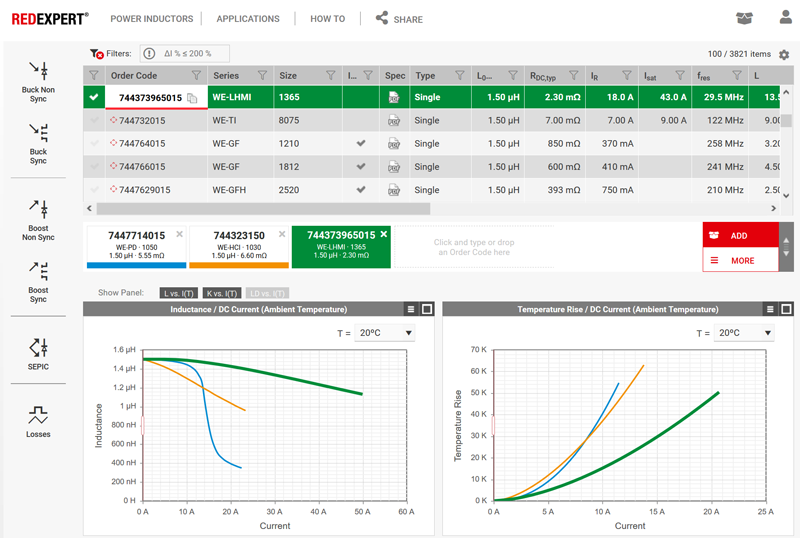The image size is (800, 538).
Task: Expand temperature dropdown on Temperature Rise chart
Action: (x=743, y=333)
